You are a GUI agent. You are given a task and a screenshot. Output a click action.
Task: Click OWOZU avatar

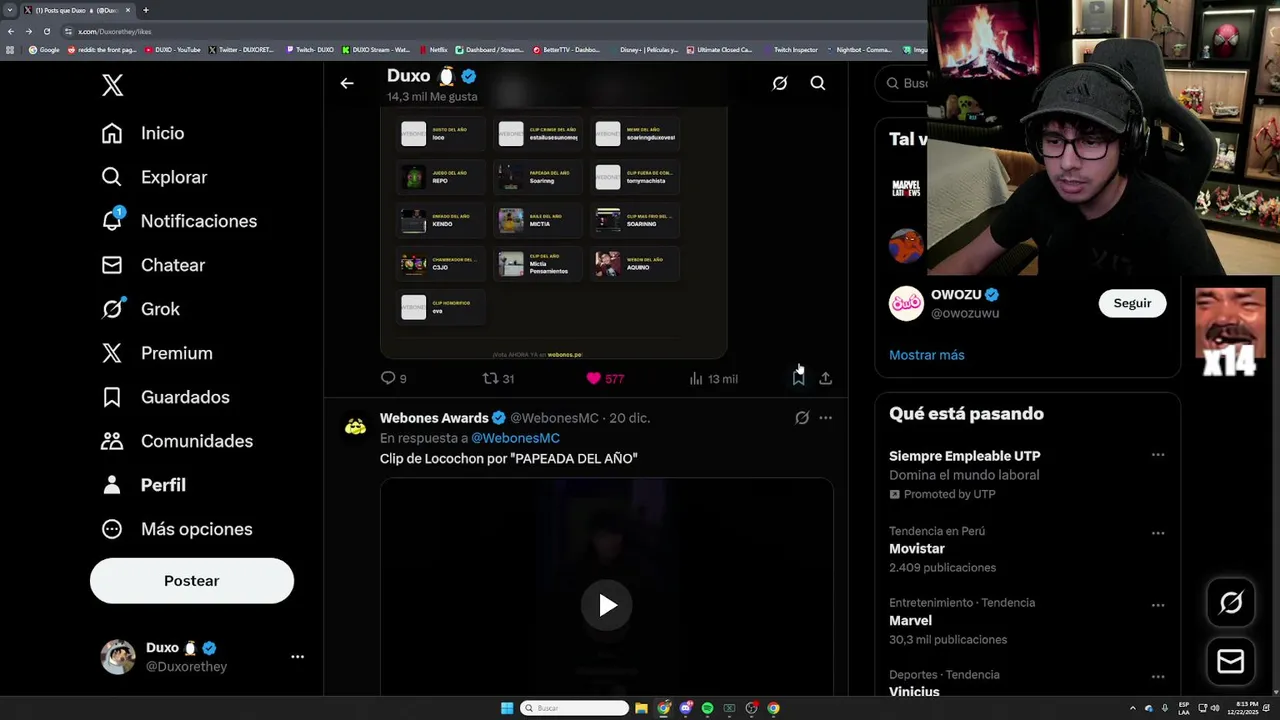906,304
